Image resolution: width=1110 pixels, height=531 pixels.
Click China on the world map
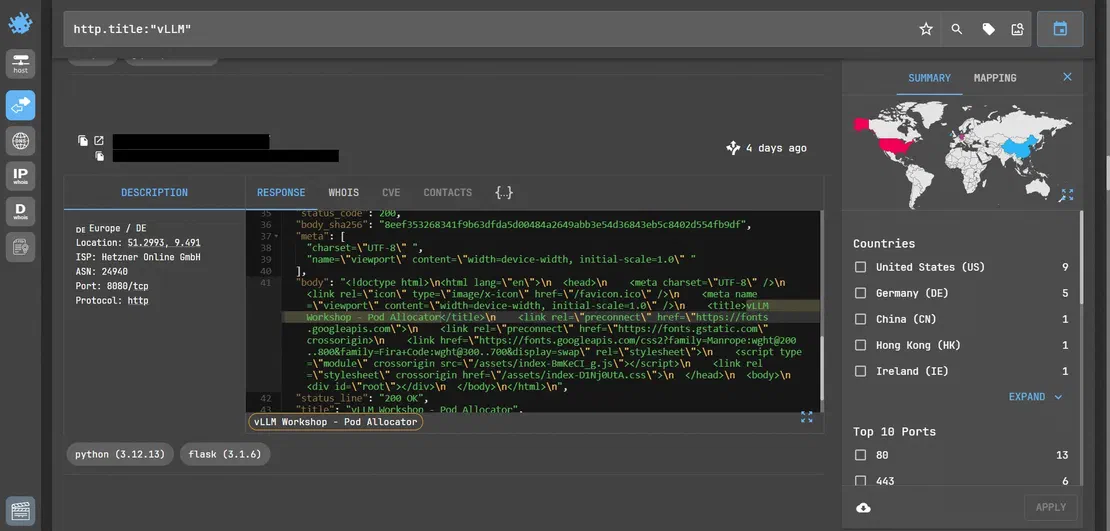[1019, 149]
